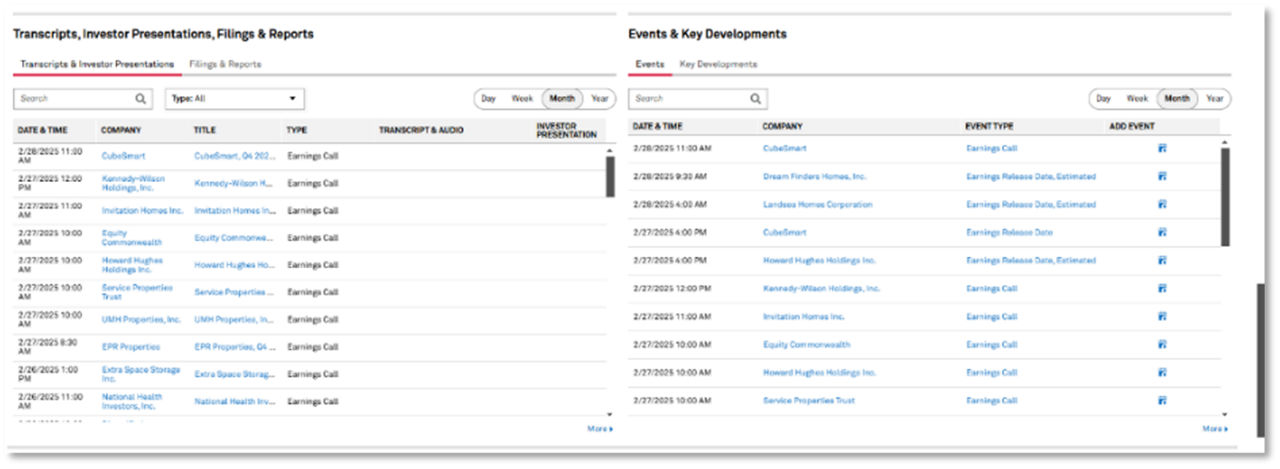Viewport: 1280px width, 469px height.
Task: Add Howard Hughes 10:00 AM Earnings Call event
Action: pyautogui.click(x=1162, y=372)
